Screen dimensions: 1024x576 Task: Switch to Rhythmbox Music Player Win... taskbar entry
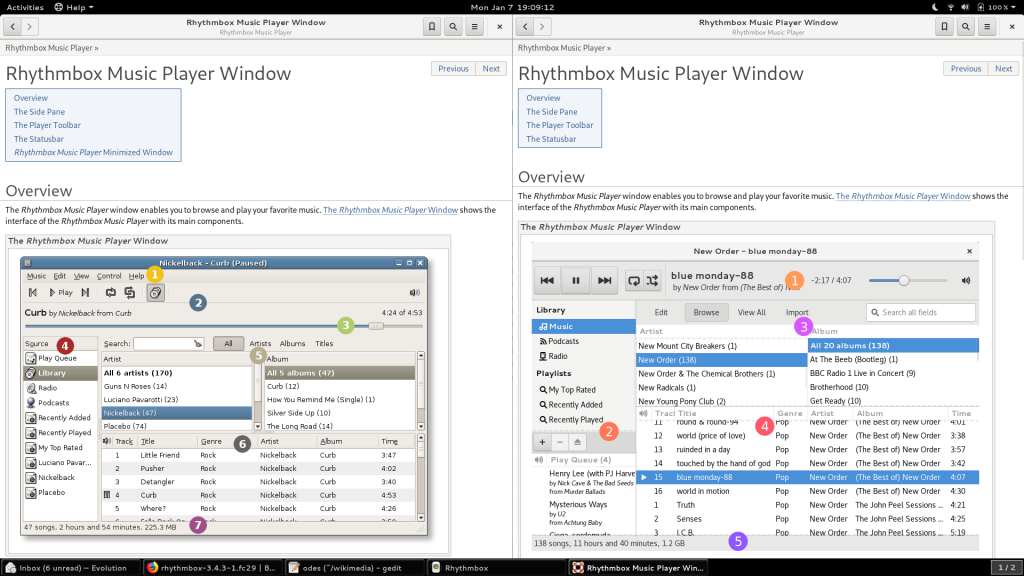coord(639,568)
